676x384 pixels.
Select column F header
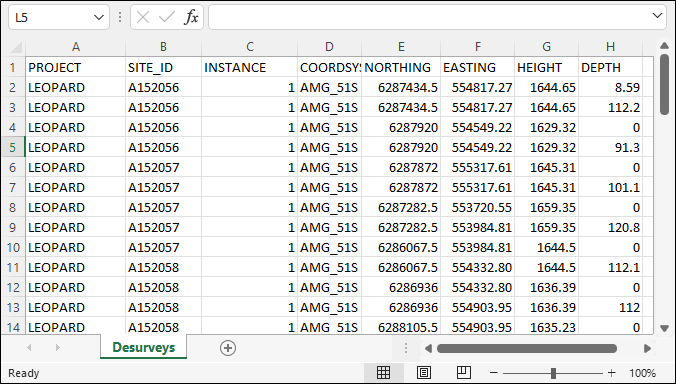(477, 47)
